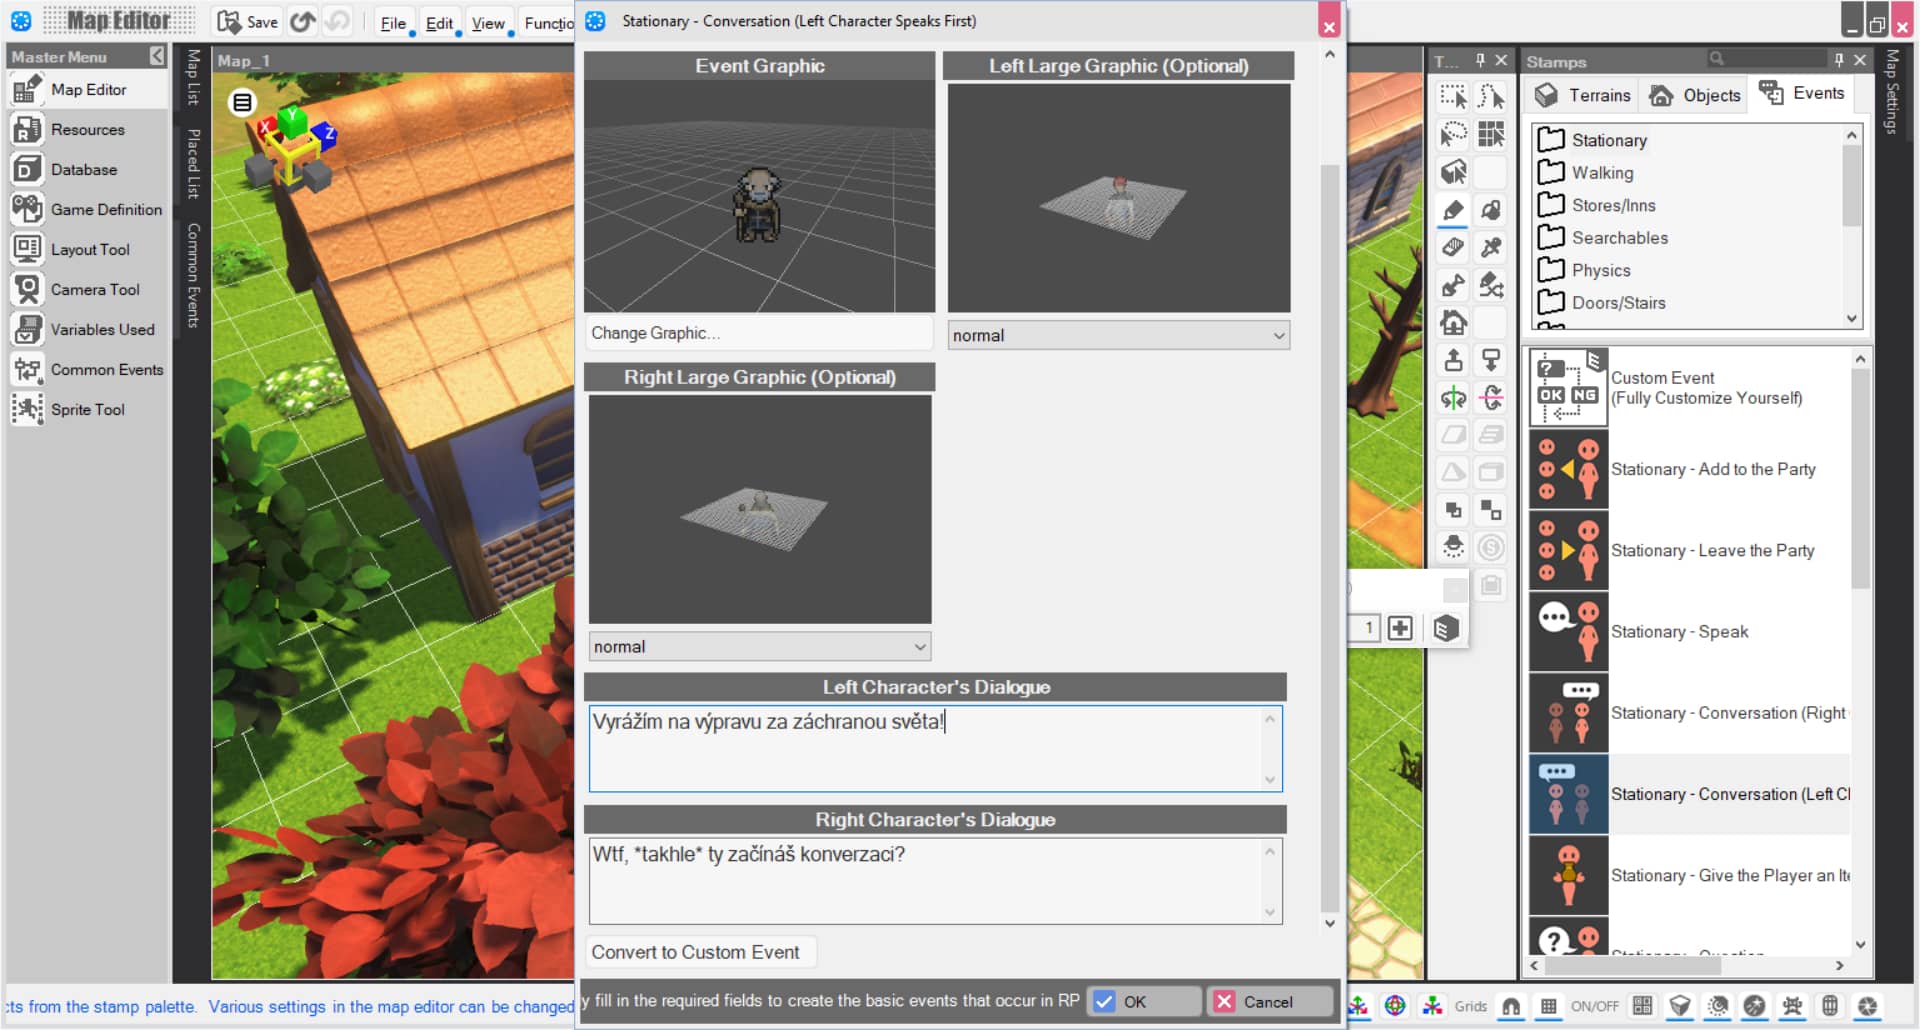
Task: Open Map Editor from Master Menu
Action: 88,90
